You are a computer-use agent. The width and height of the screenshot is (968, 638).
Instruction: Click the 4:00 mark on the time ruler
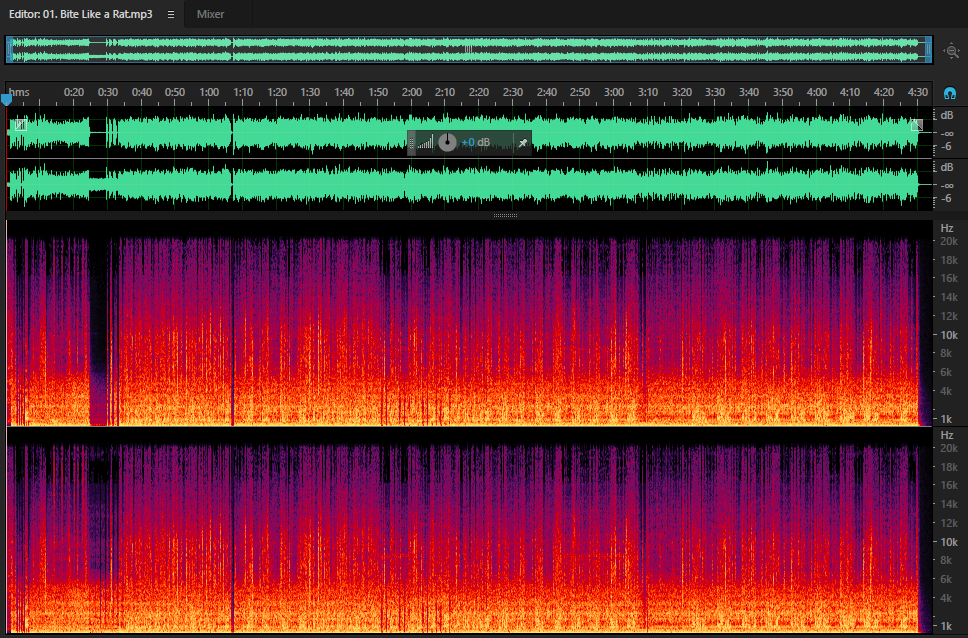[816, 92]
